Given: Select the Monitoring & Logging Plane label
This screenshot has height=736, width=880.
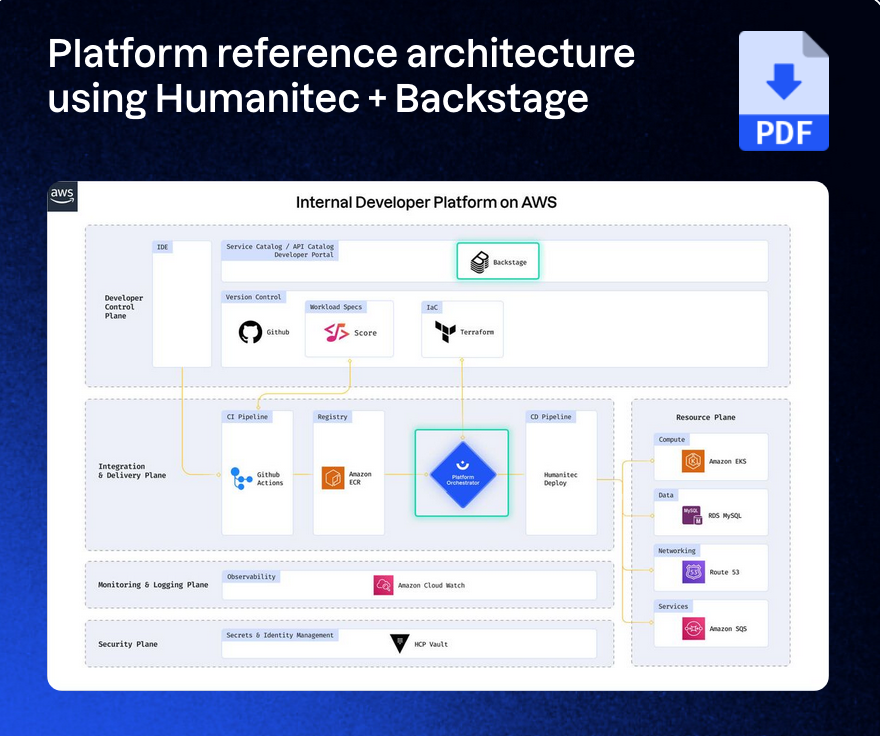Looking at the screenshot, I should pyautogui.click(x=151, y=585).
